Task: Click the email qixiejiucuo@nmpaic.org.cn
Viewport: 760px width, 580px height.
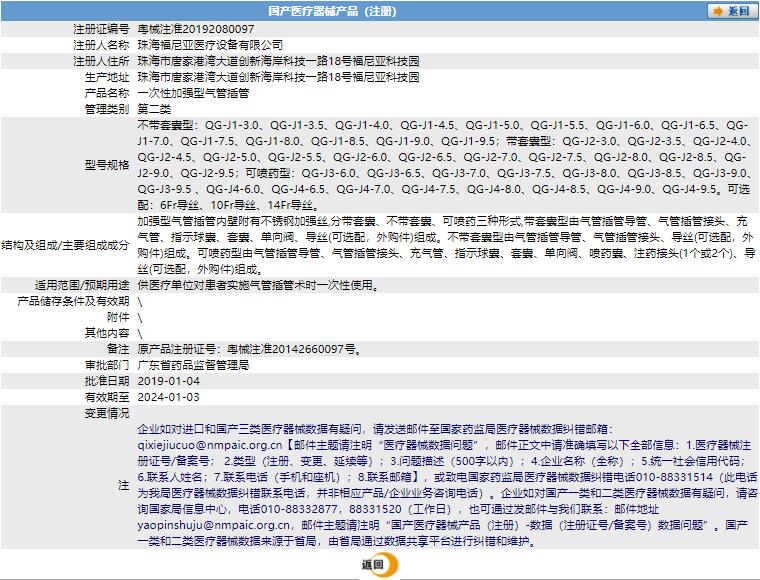Action: click(210, 445)
